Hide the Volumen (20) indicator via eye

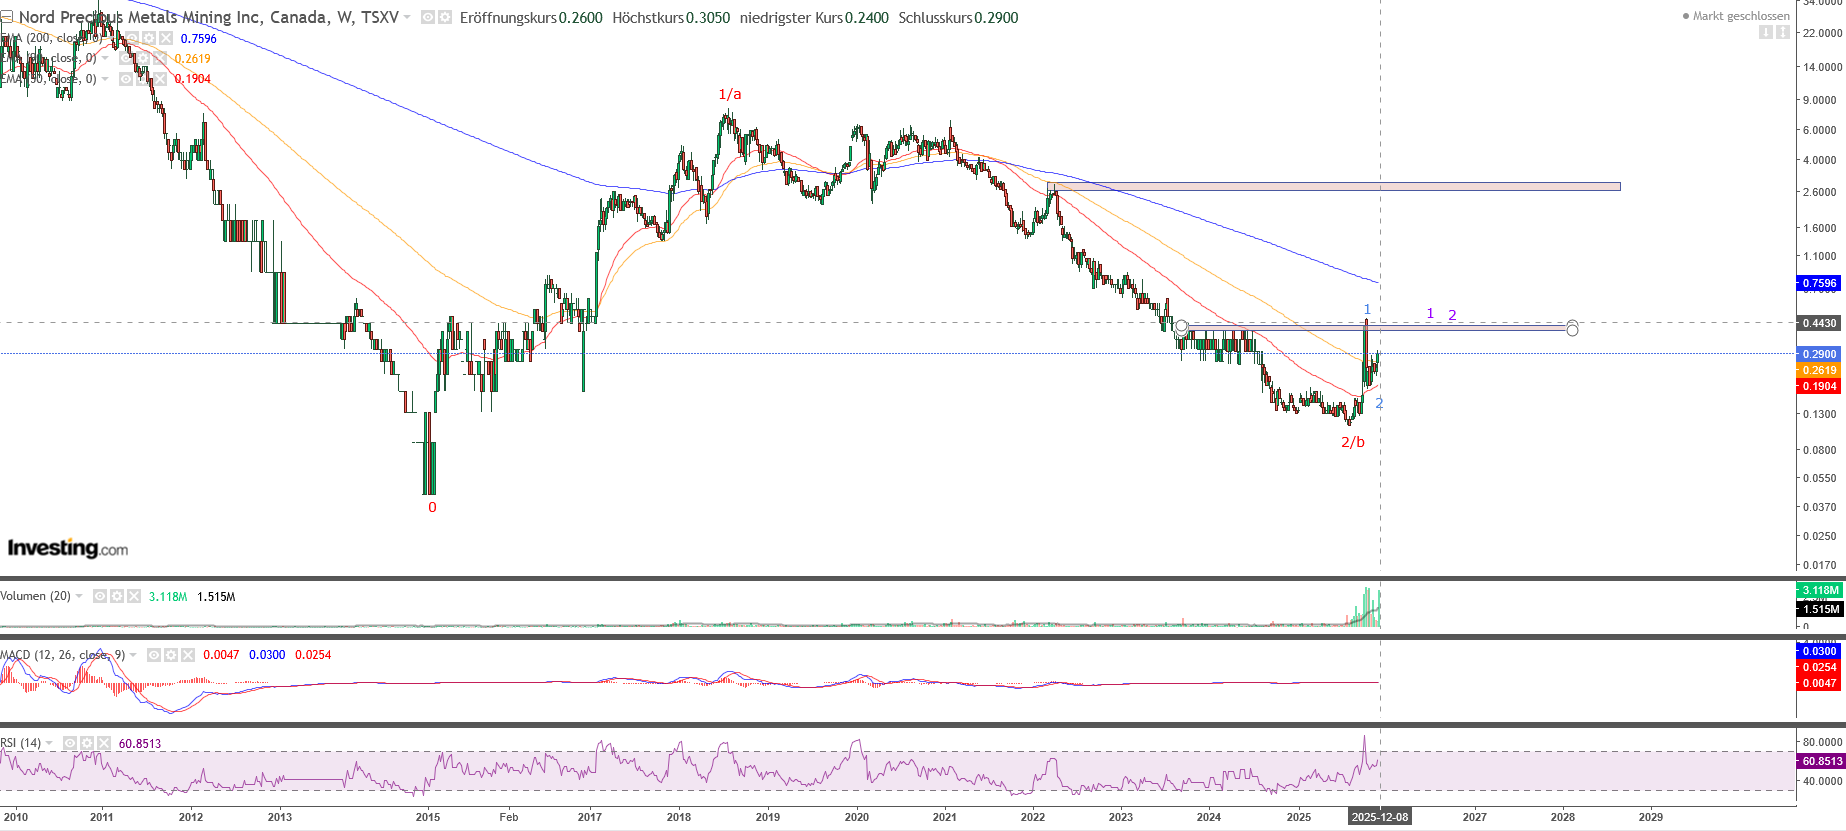click(100, 596)
